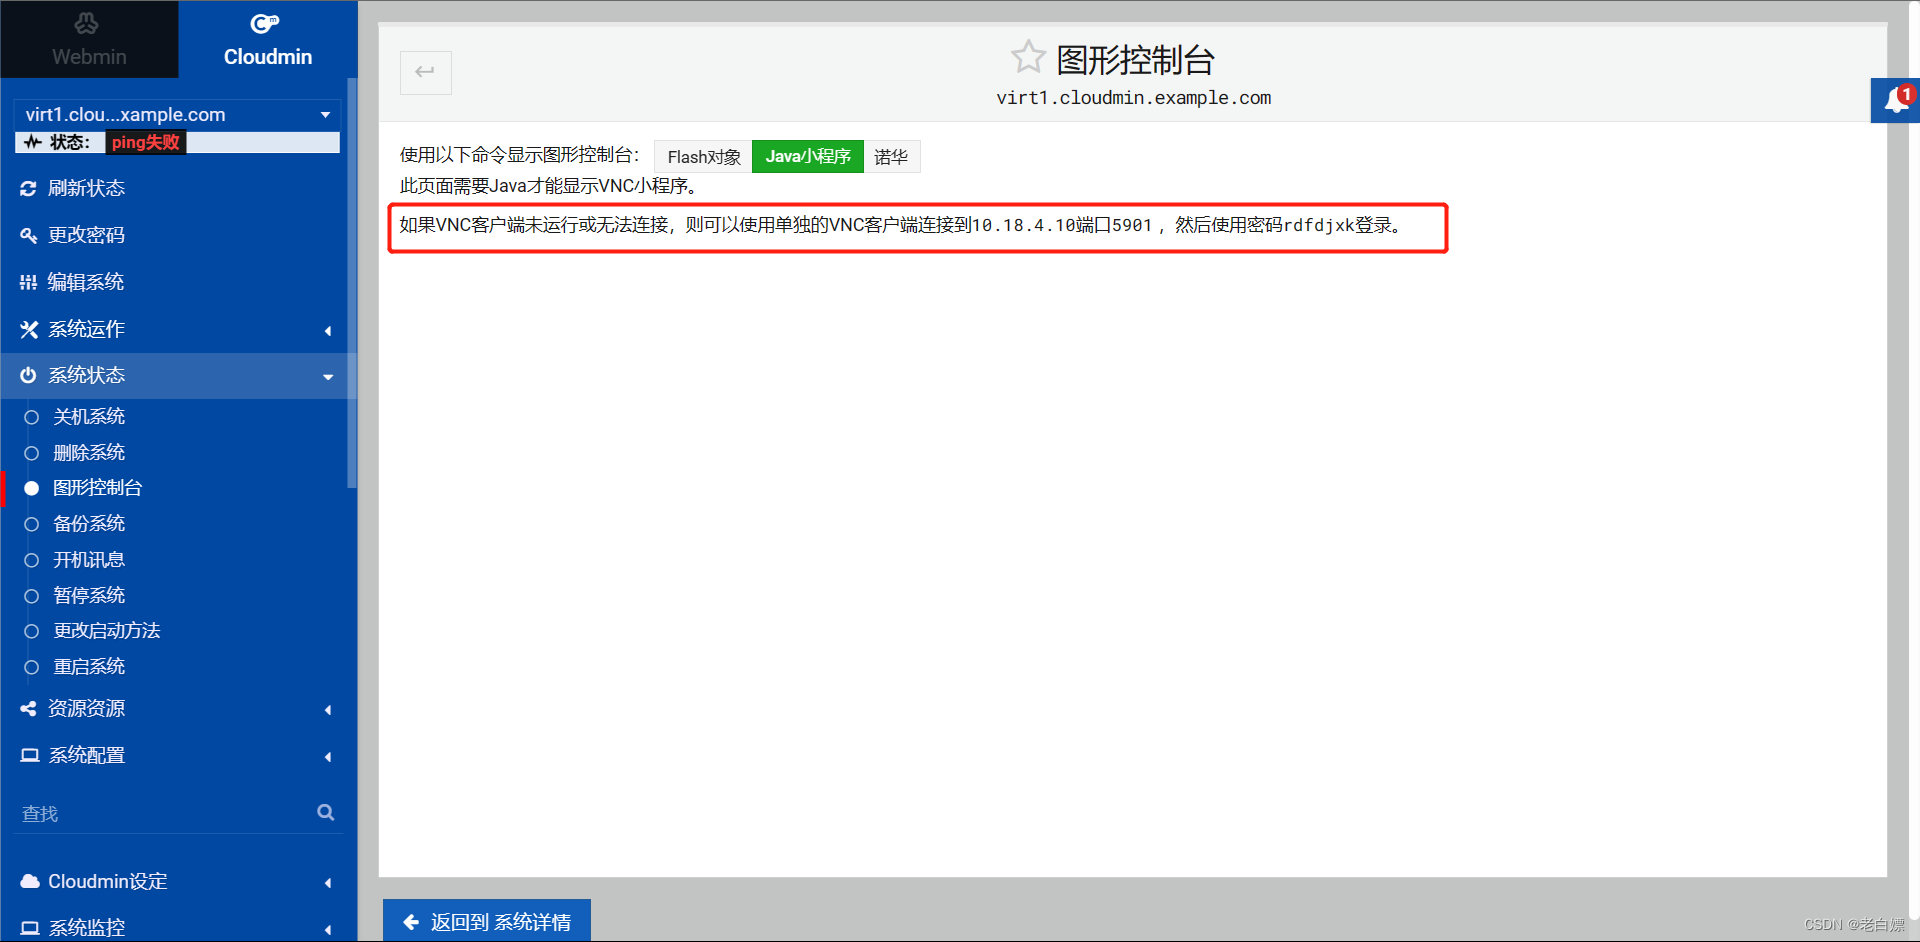1920x942 pixels.
Task: Click the 返回到 系统详情 button
Action: tap(486, 921)
